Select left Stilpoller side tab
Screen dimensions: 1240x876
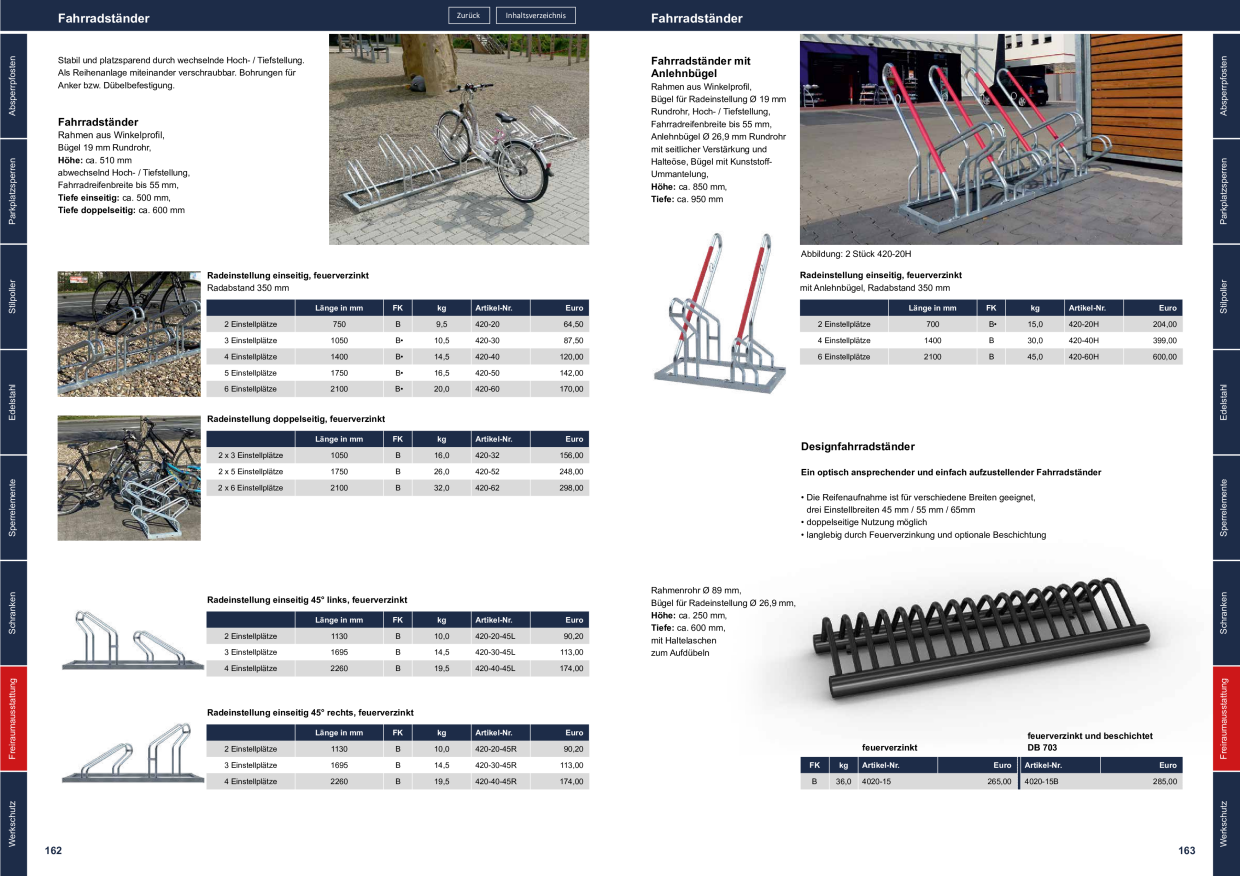point(13,297)
